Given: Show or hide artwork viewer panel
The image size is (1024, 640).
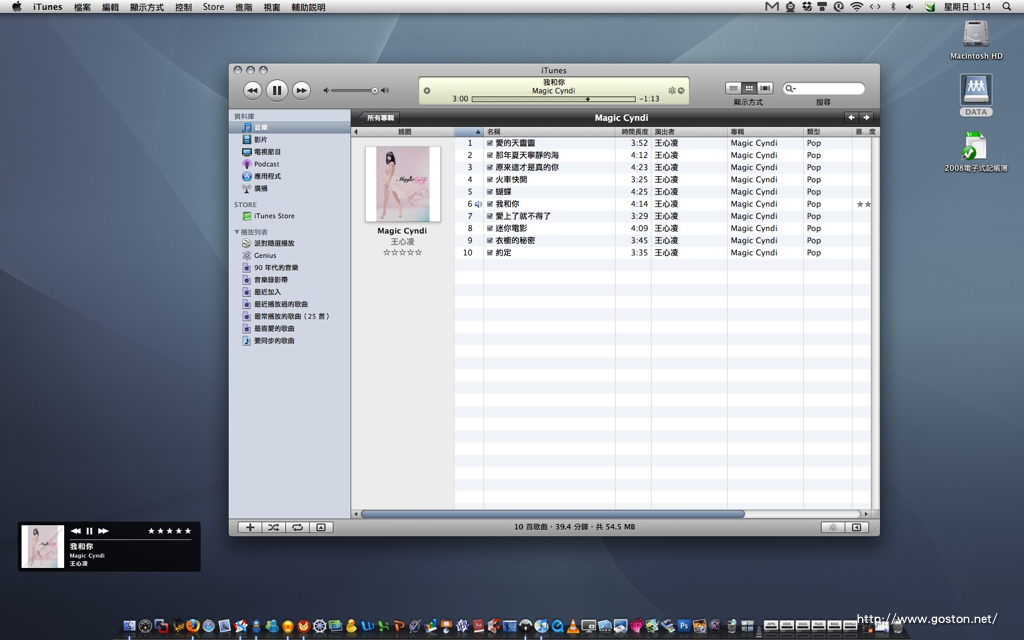Looking at the screenshot, I should click(x=321, y=527).
